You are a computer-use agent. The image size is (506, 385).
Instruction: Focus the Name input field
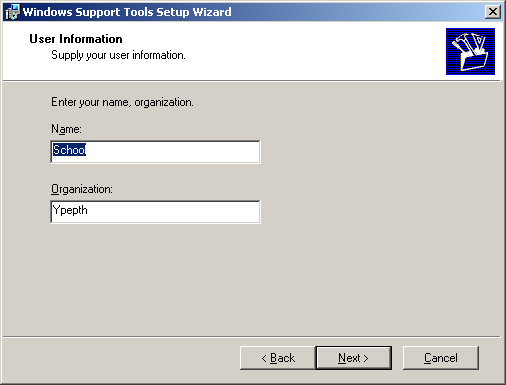pos(155,152)
